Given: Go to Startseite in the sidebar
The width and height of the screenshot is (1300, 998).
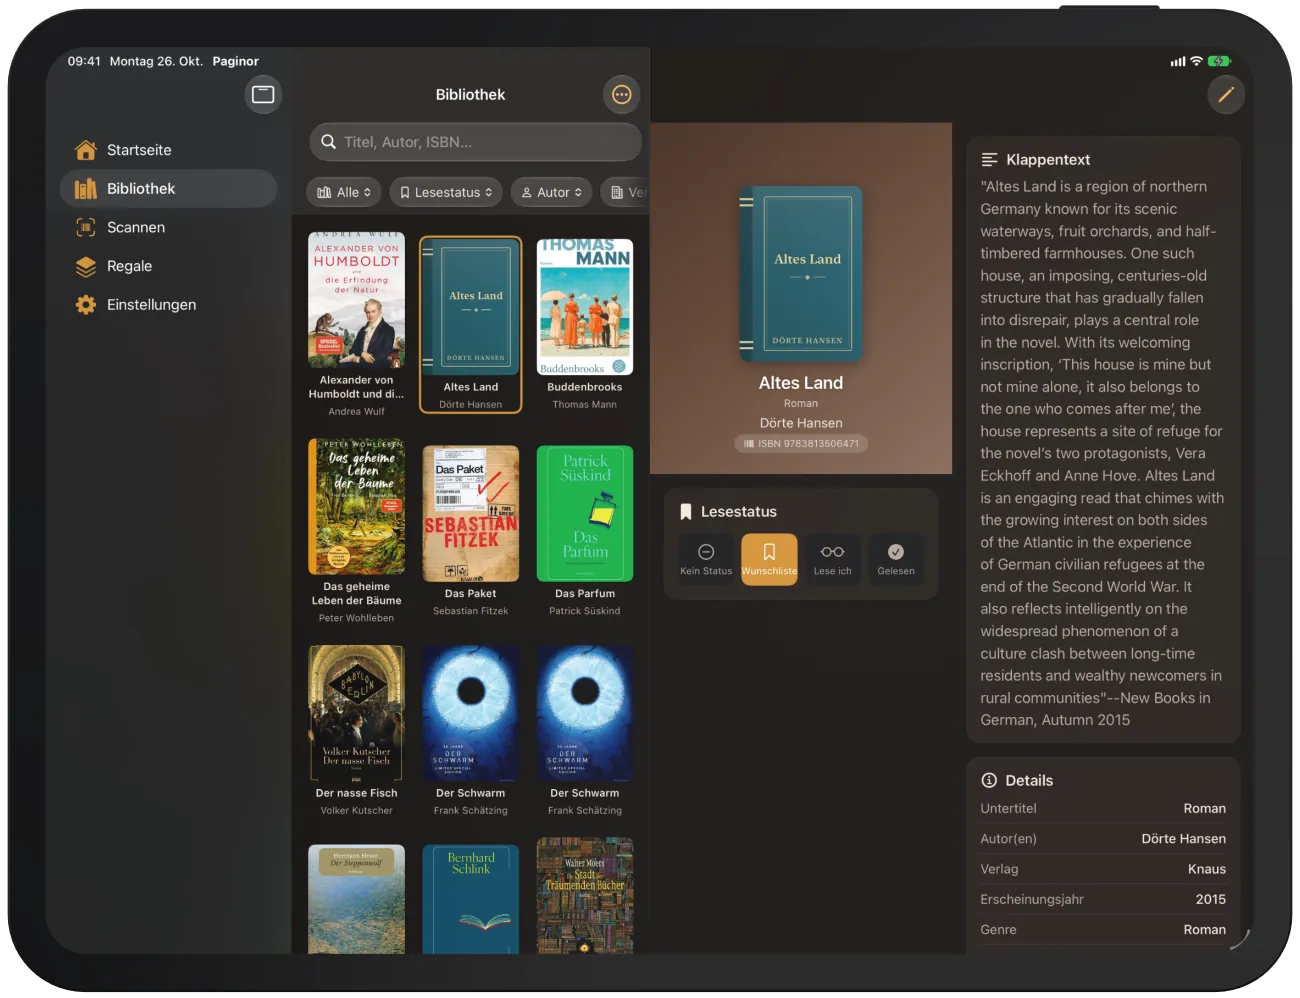Looking at the screenshot, I should (x=168, y=150).
